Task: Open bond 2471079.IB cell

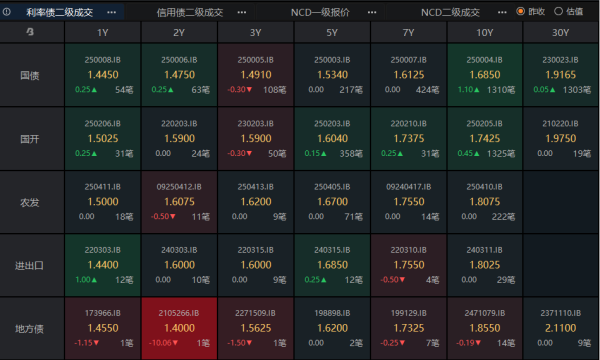Action: click(x=485, y=329)
